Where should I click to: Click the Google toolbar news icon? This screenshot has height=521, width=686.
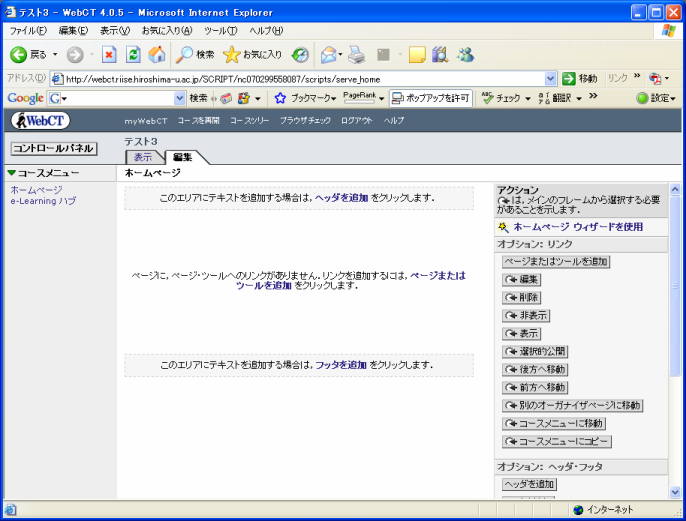(x=226, y=98)
